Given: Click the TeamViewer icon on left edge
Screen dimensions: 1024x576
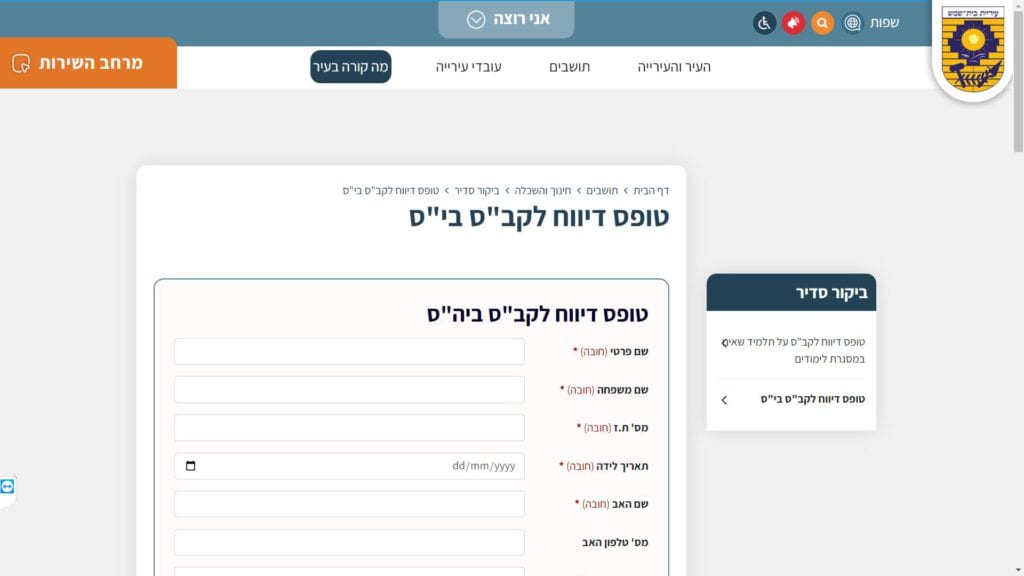Looking at the screenshot, I should [x=8, y=486].
